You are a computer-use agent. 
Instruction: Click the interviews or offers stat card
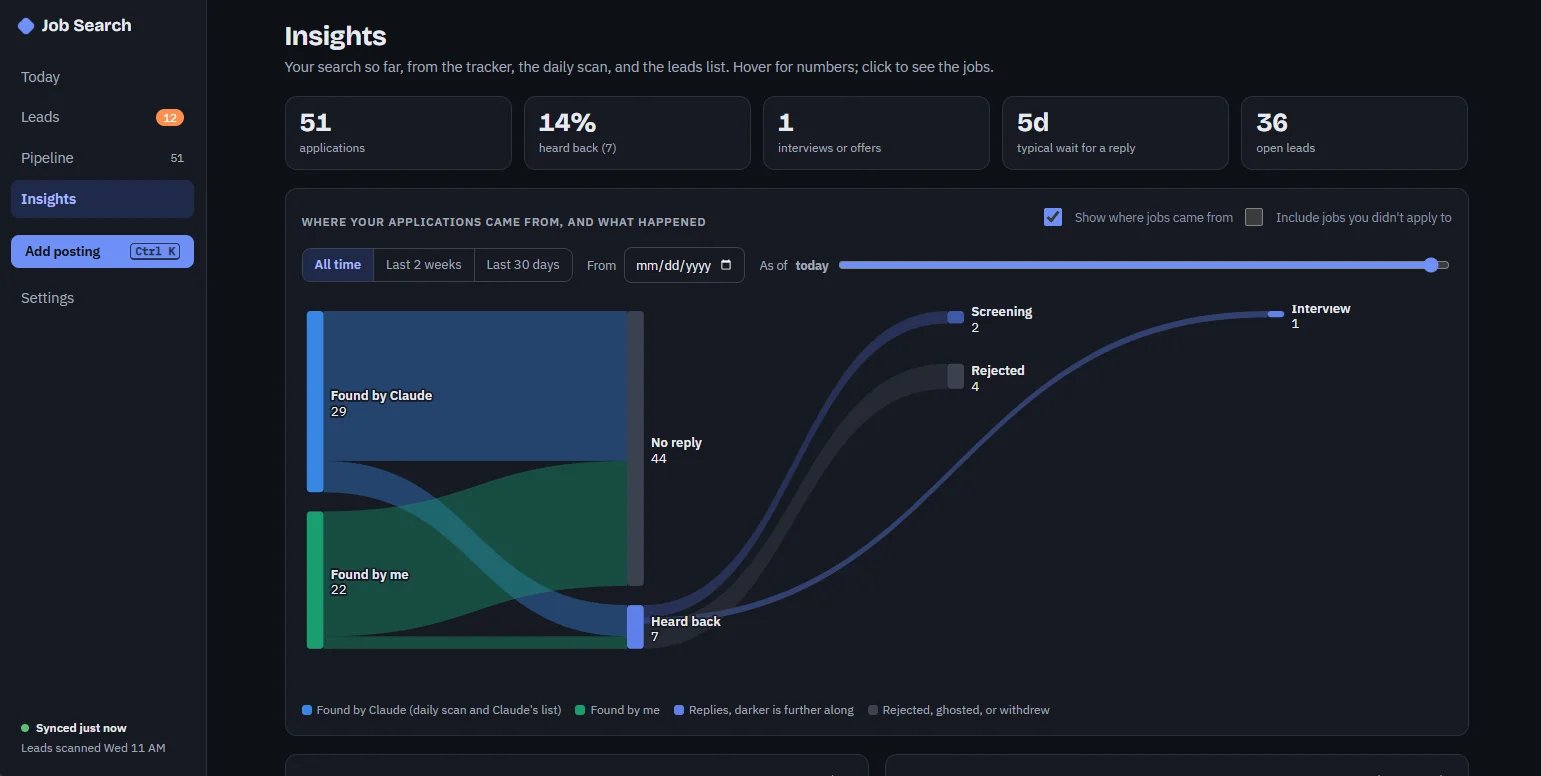(x=876, y=133)
